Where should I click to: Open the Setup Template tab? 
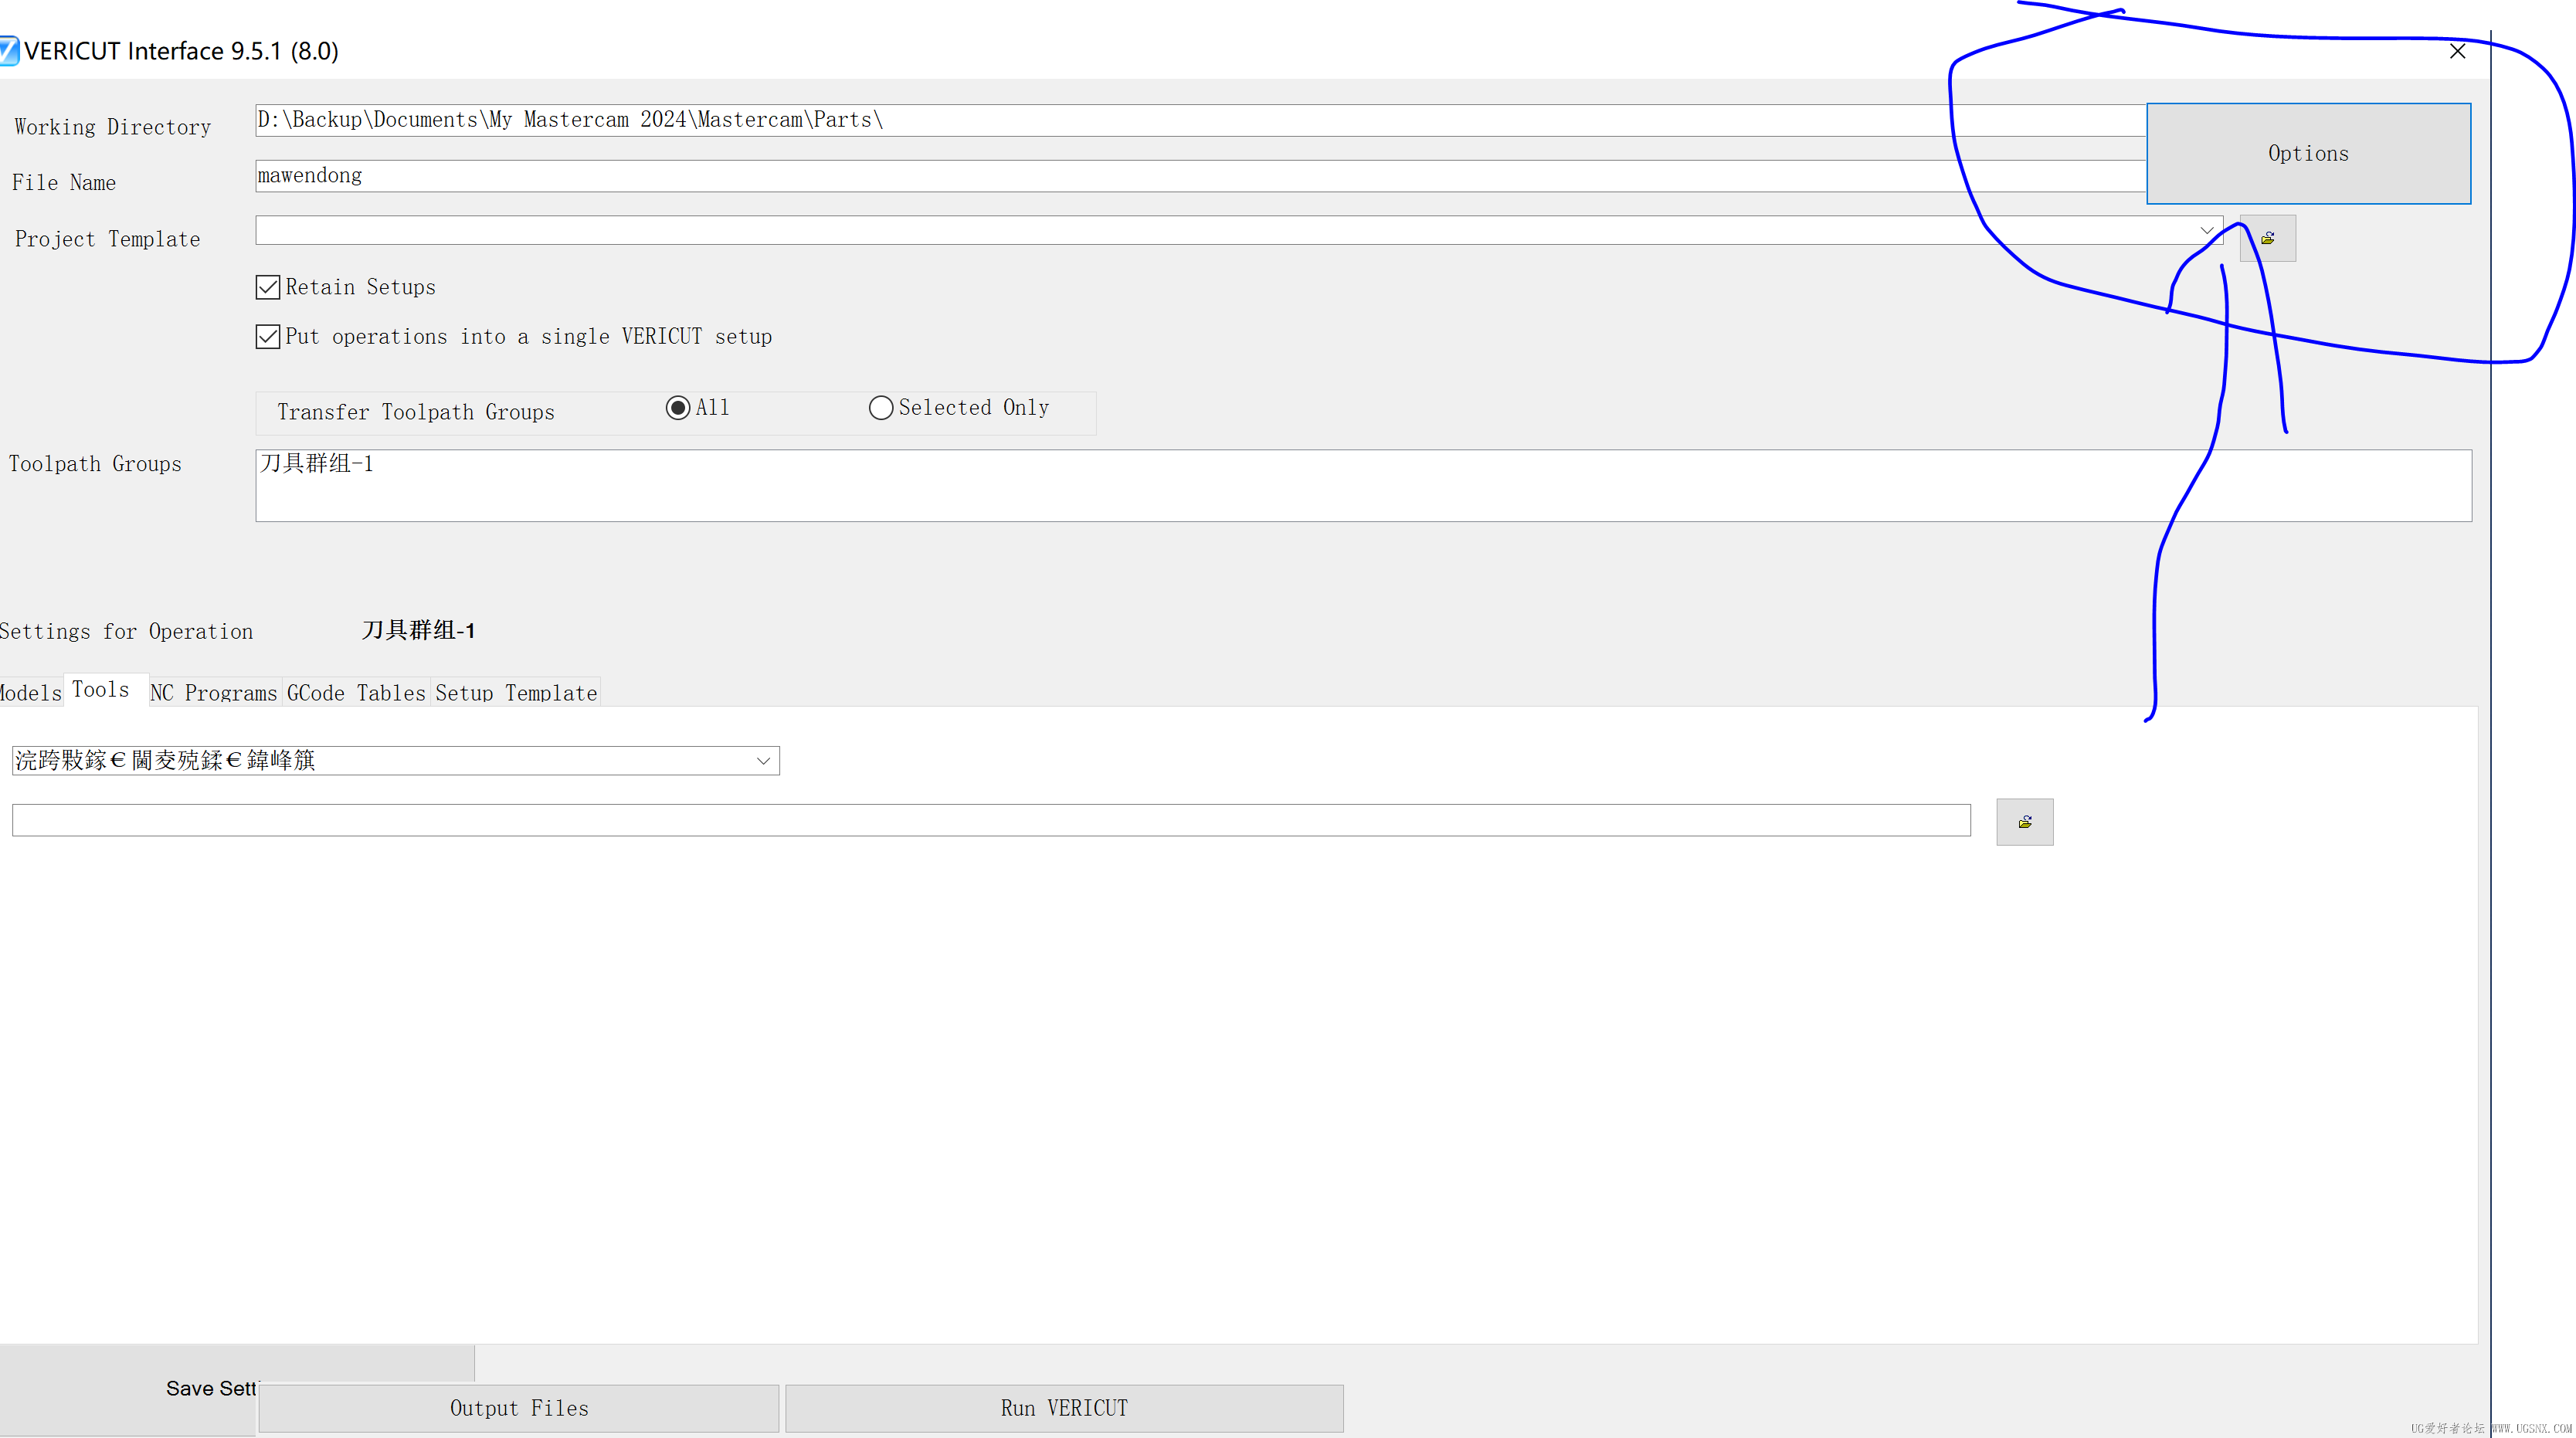click(516, 693)
